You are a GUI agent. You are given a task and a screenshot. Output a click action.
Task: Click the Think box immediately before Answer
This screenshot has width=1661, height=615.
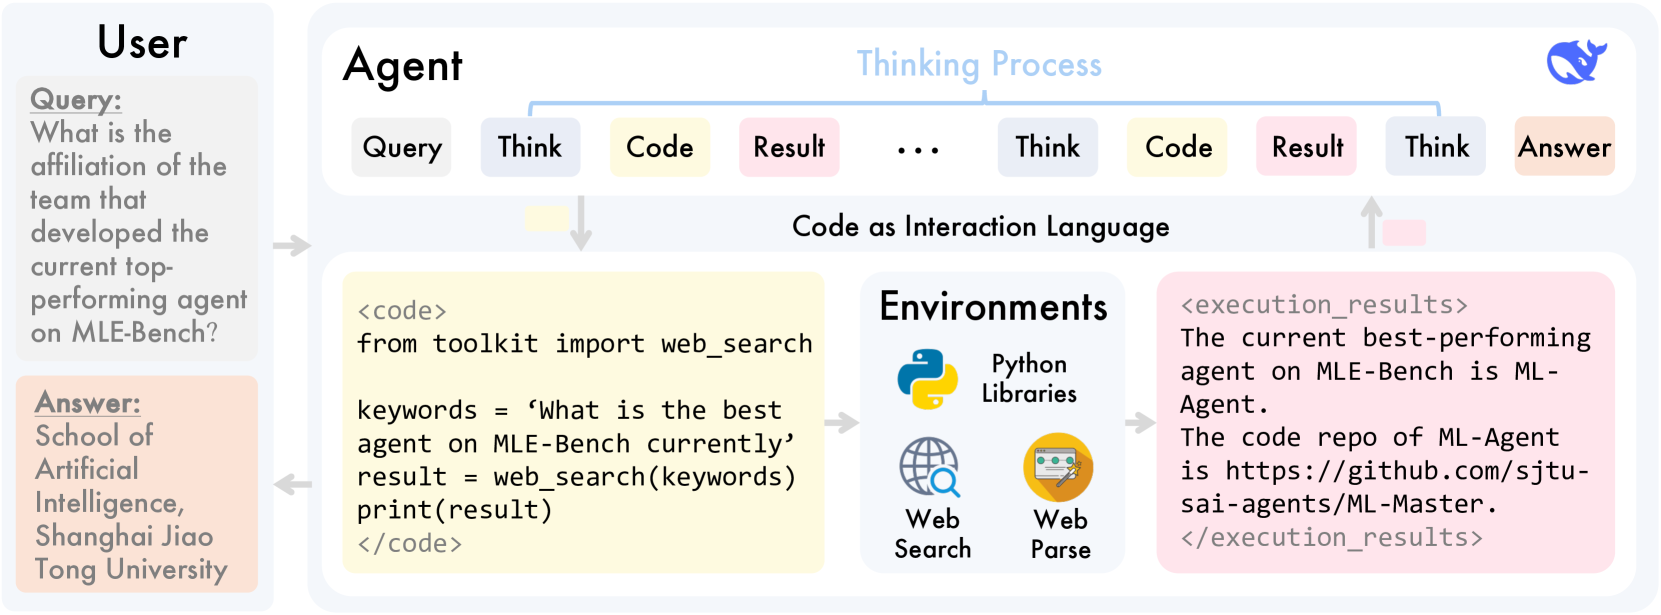(1435, 147)
